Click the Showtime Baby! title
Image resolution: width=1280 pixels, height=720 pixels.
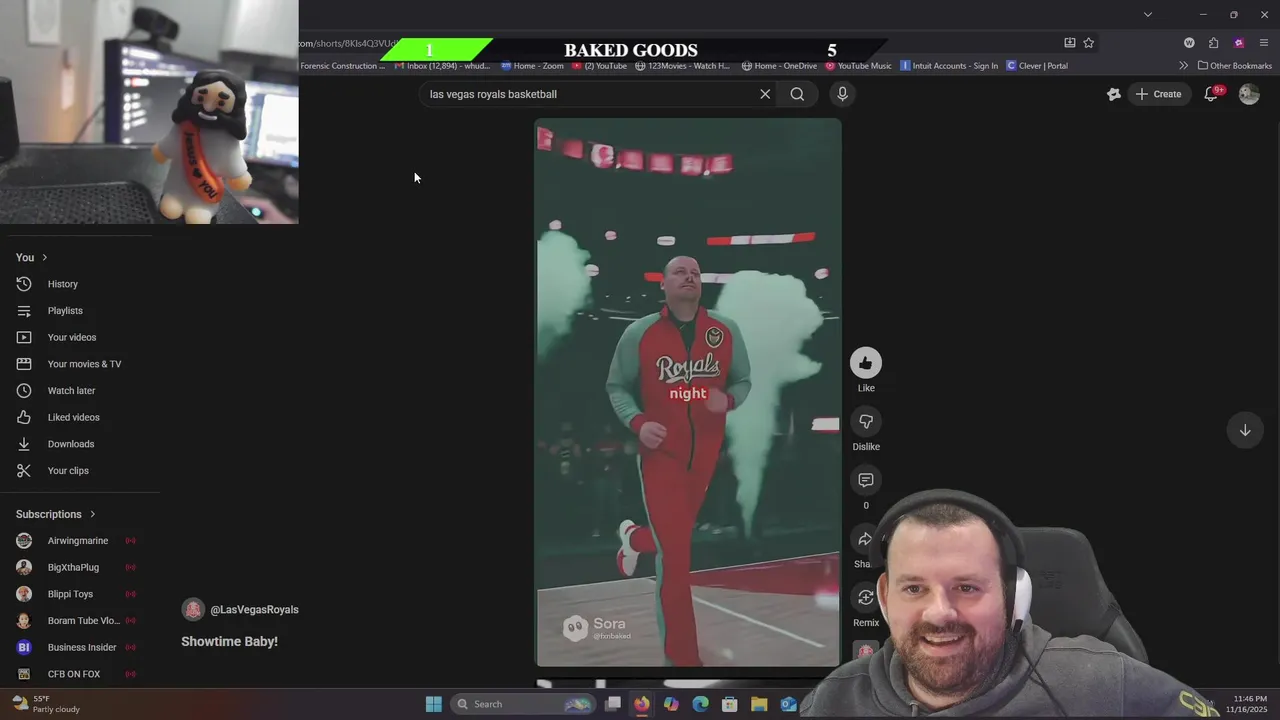point(229,642)
